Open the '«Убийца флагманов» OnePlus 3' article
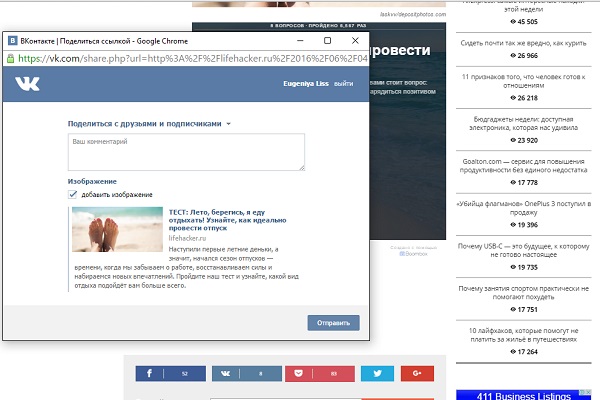Viewport: 600px width, 400px height. tap(523, 208)
